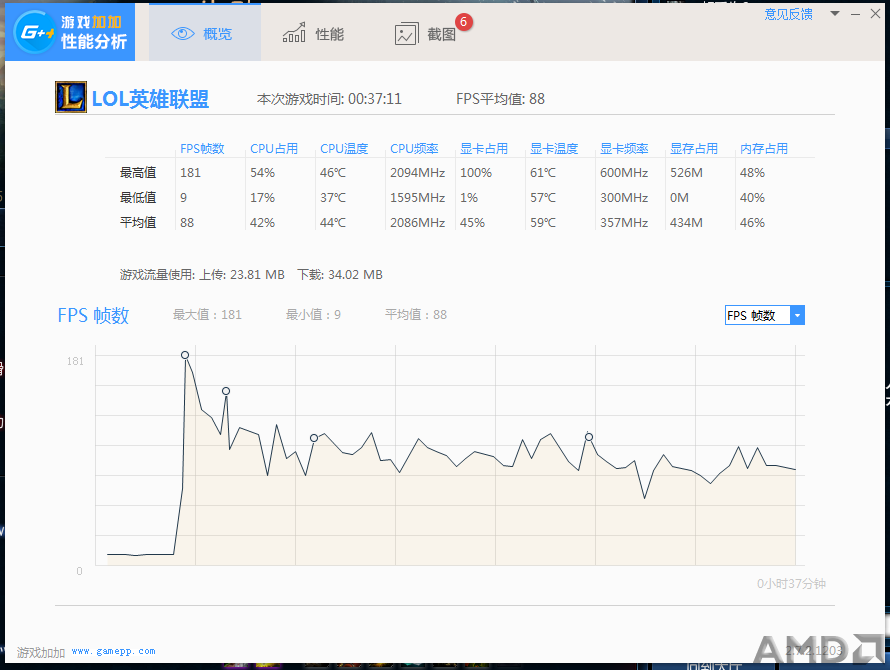Viewport: 890px width, 670px height.
Task: Click the 平均值 row label
Action: tap(138, 223)
